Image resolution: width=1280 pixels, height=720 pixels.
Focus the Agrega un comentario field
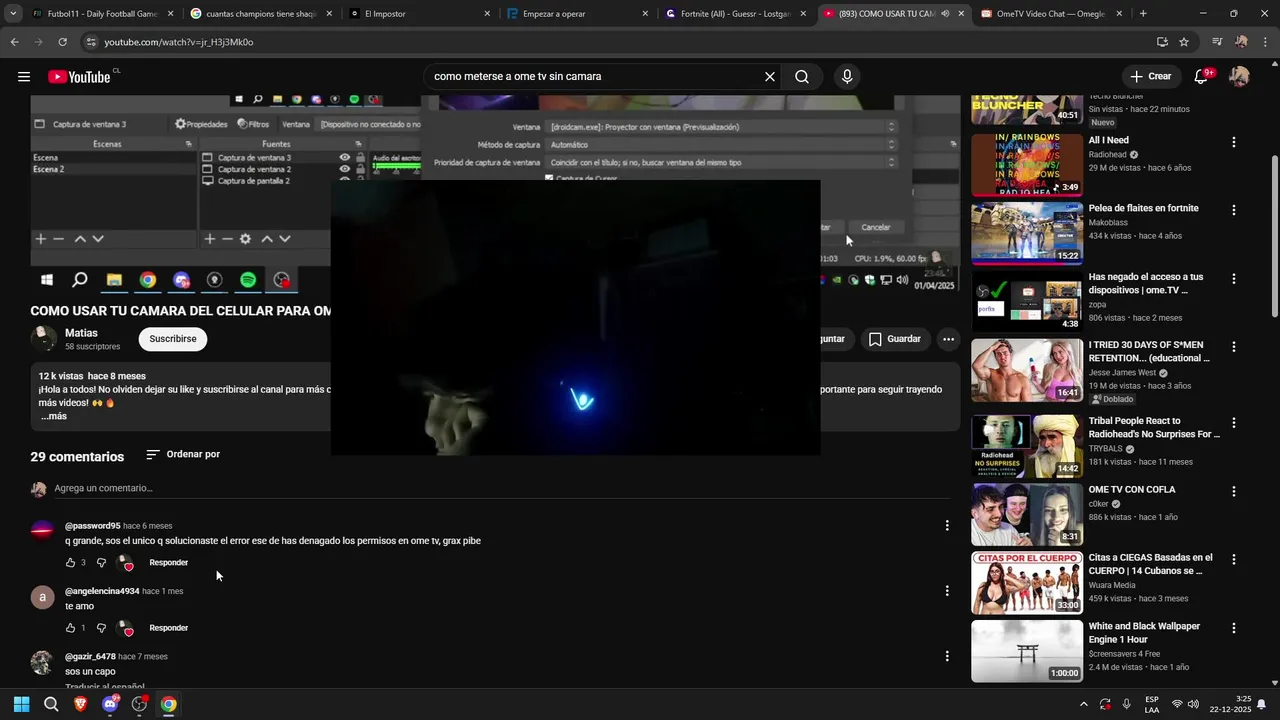click(500, 488)
